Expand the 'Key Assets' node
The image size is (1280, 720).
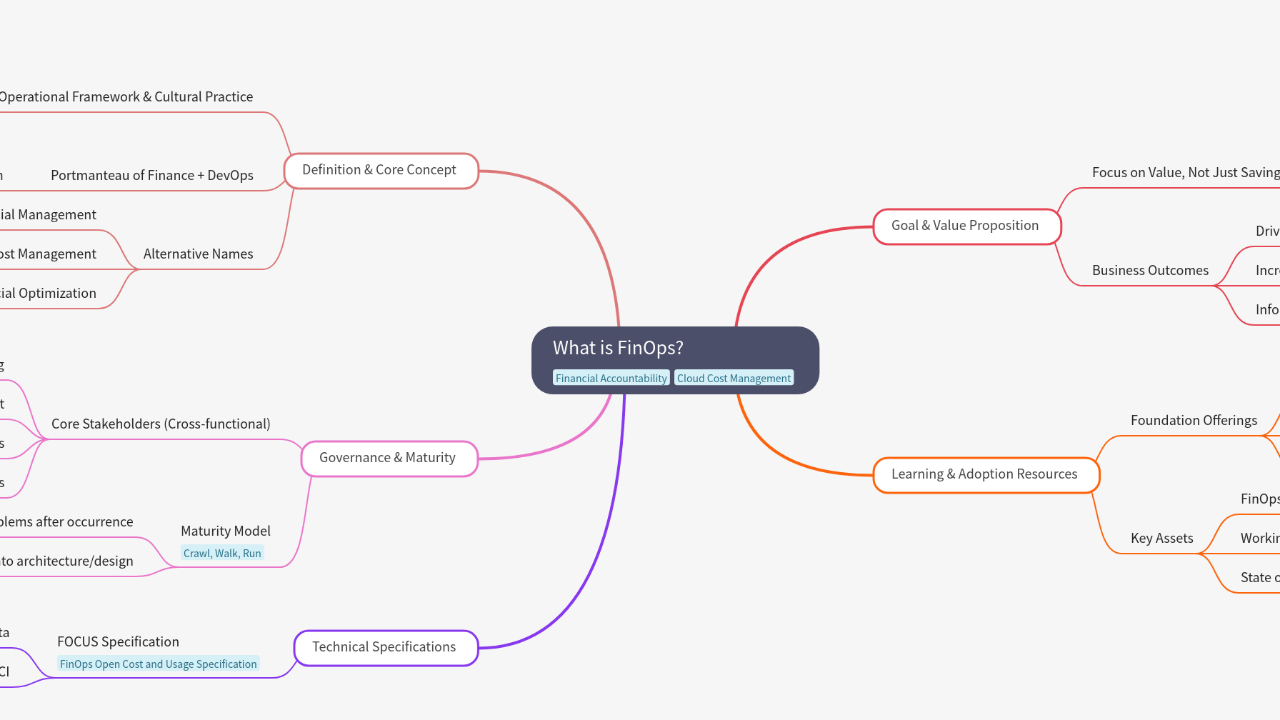click(x=1161, y=537)
